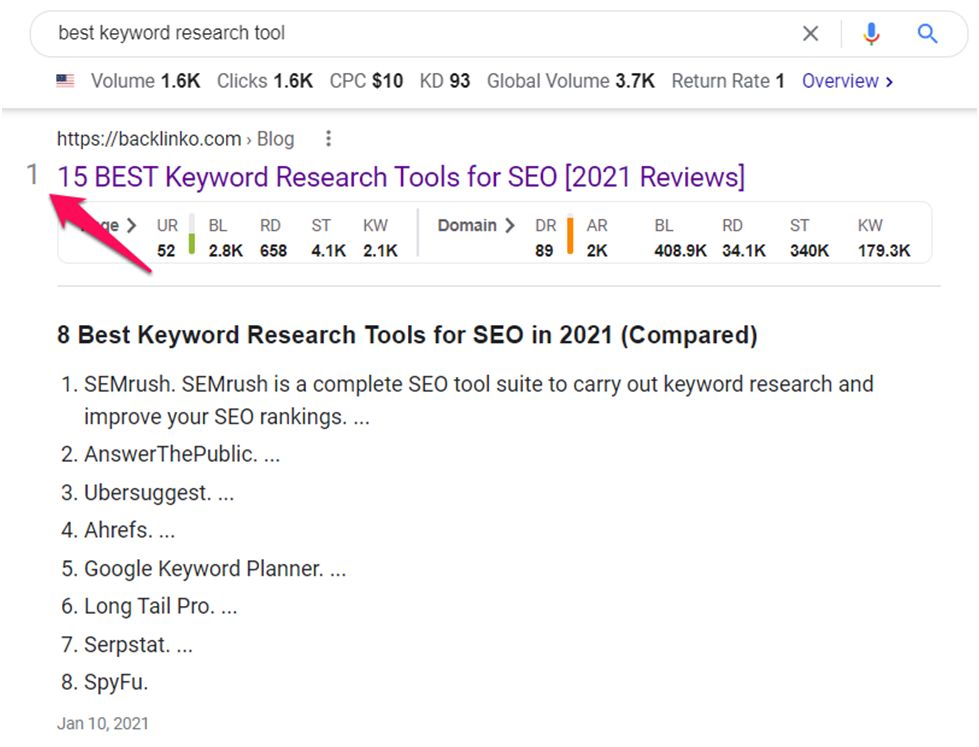Click the Ahrefs rank value 2K

pos(597,250)
